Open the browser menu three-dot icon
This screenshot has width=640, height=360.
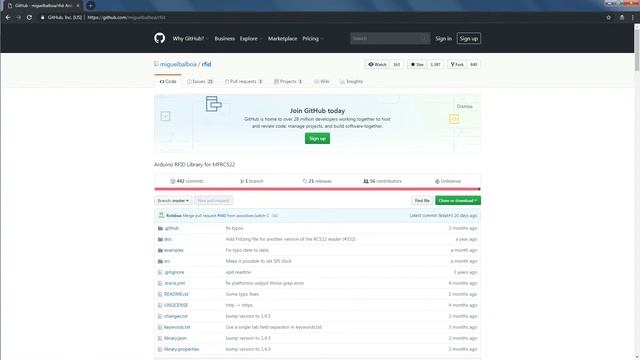click(x=633, y=18)
